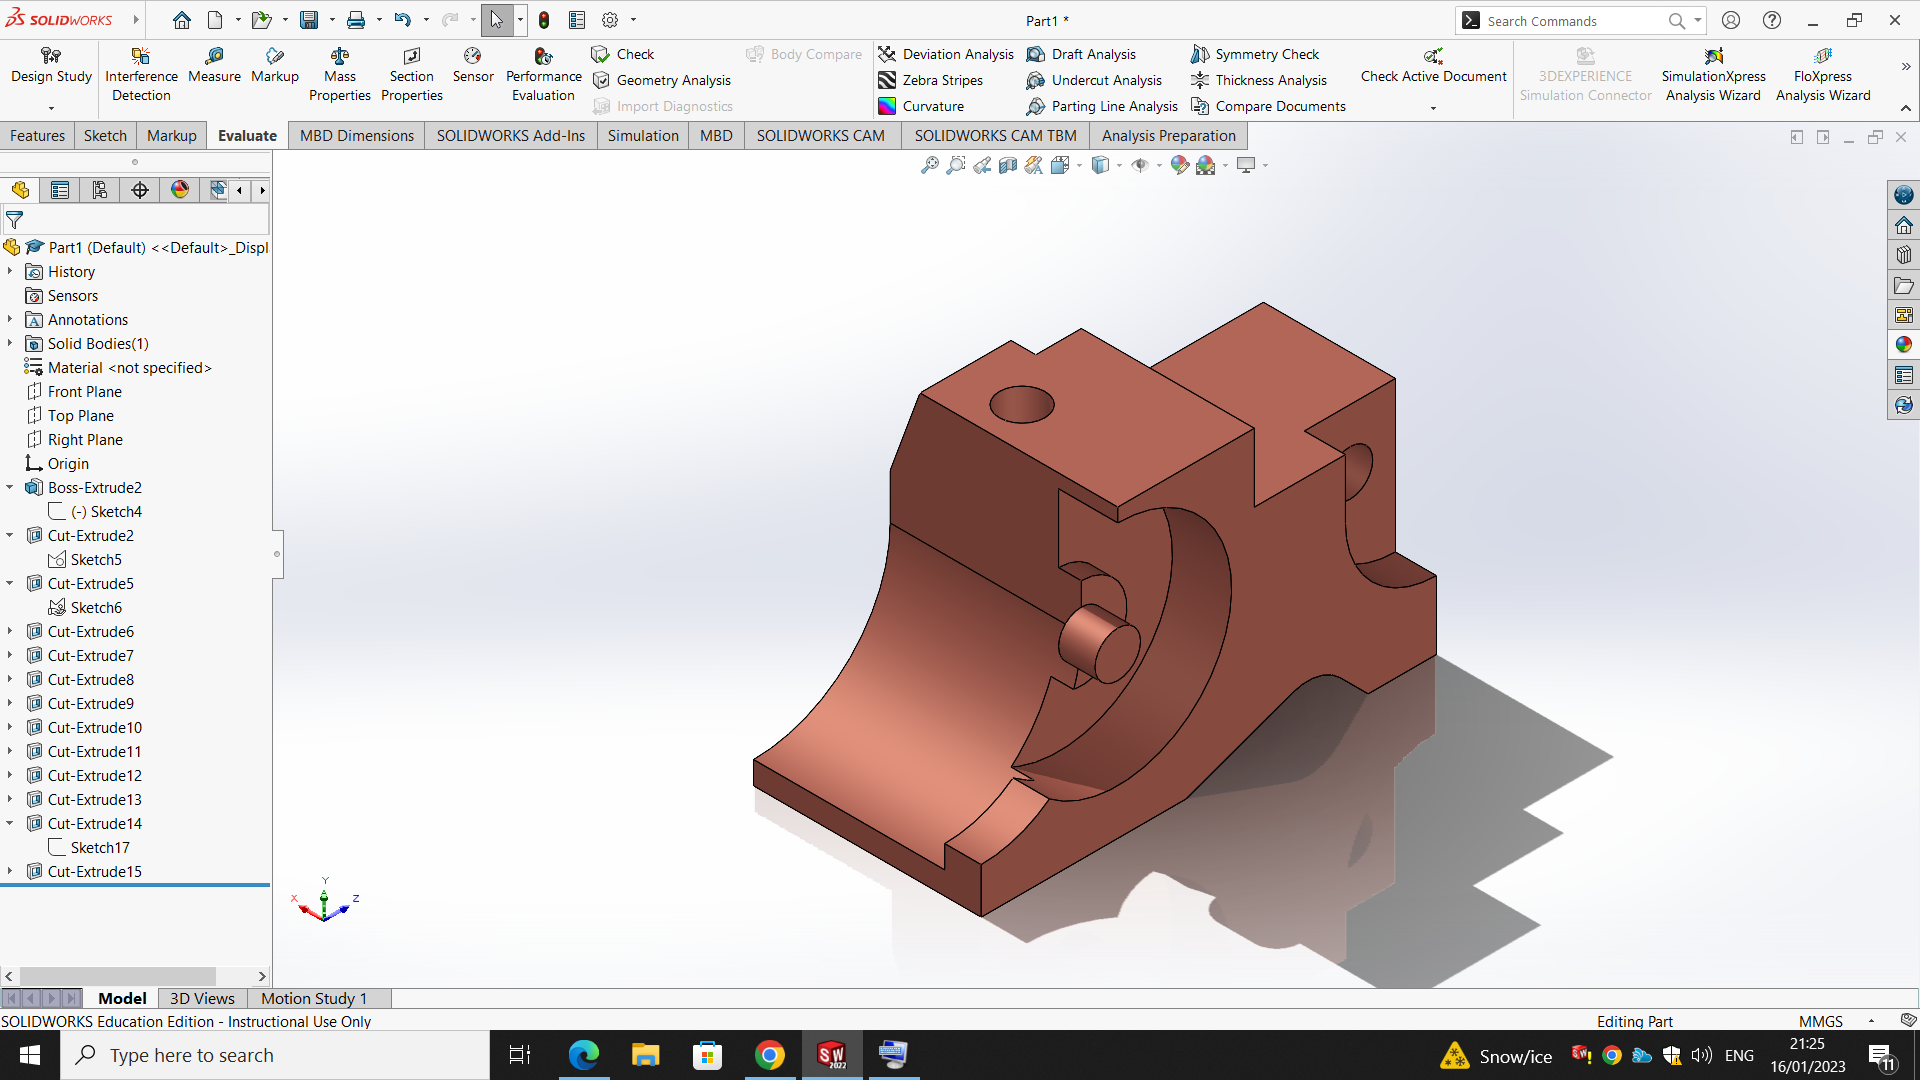Open the Analysis Preparation tab
1920x1080 pixels.
1168,136
